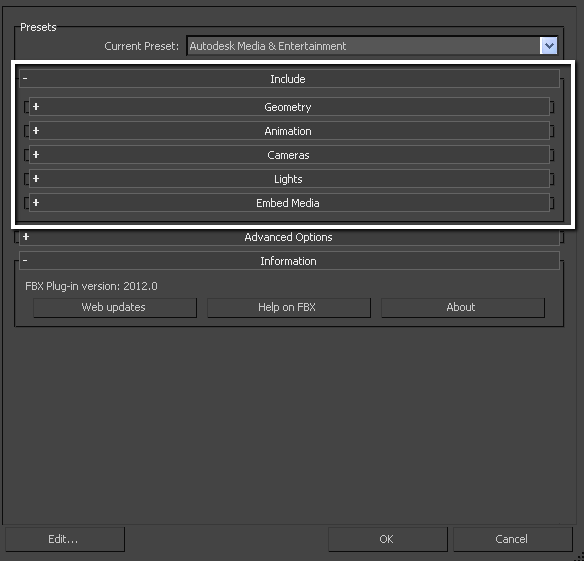Viewport: 584px width, 561px height.
Task: Click the Edit... button
Action: 65,539
